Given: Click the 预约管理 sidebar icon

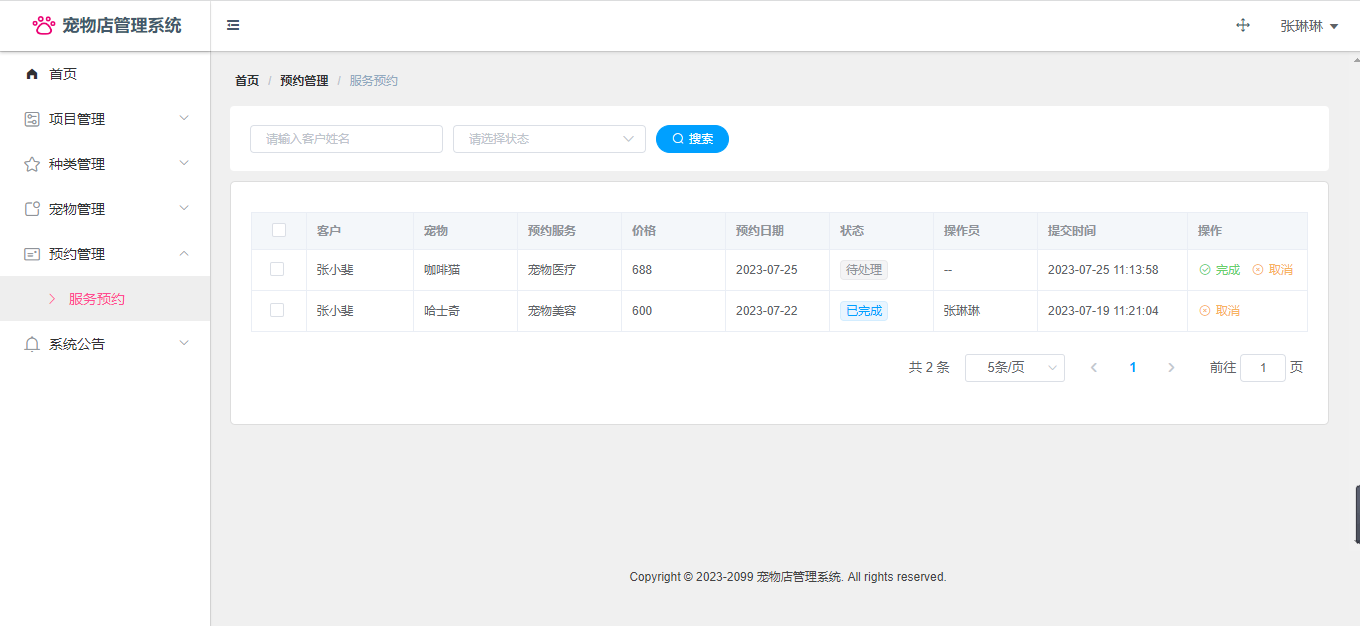Looking at the screenshot, I should pyautogui.click(x=32, y=254).
